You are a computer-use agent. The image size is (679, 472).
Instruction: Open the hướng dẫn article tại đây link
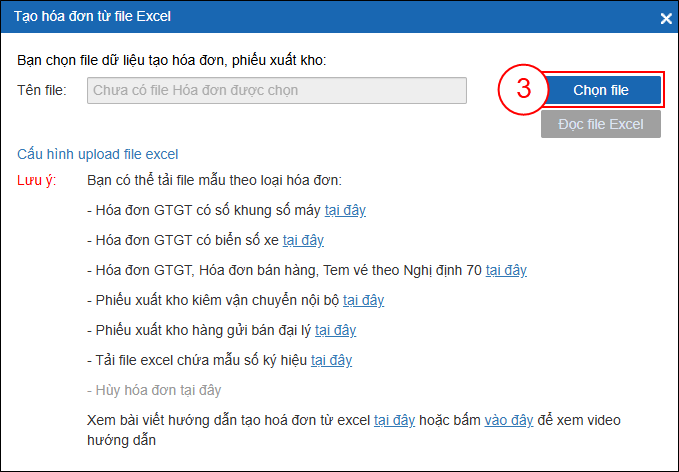394,420
